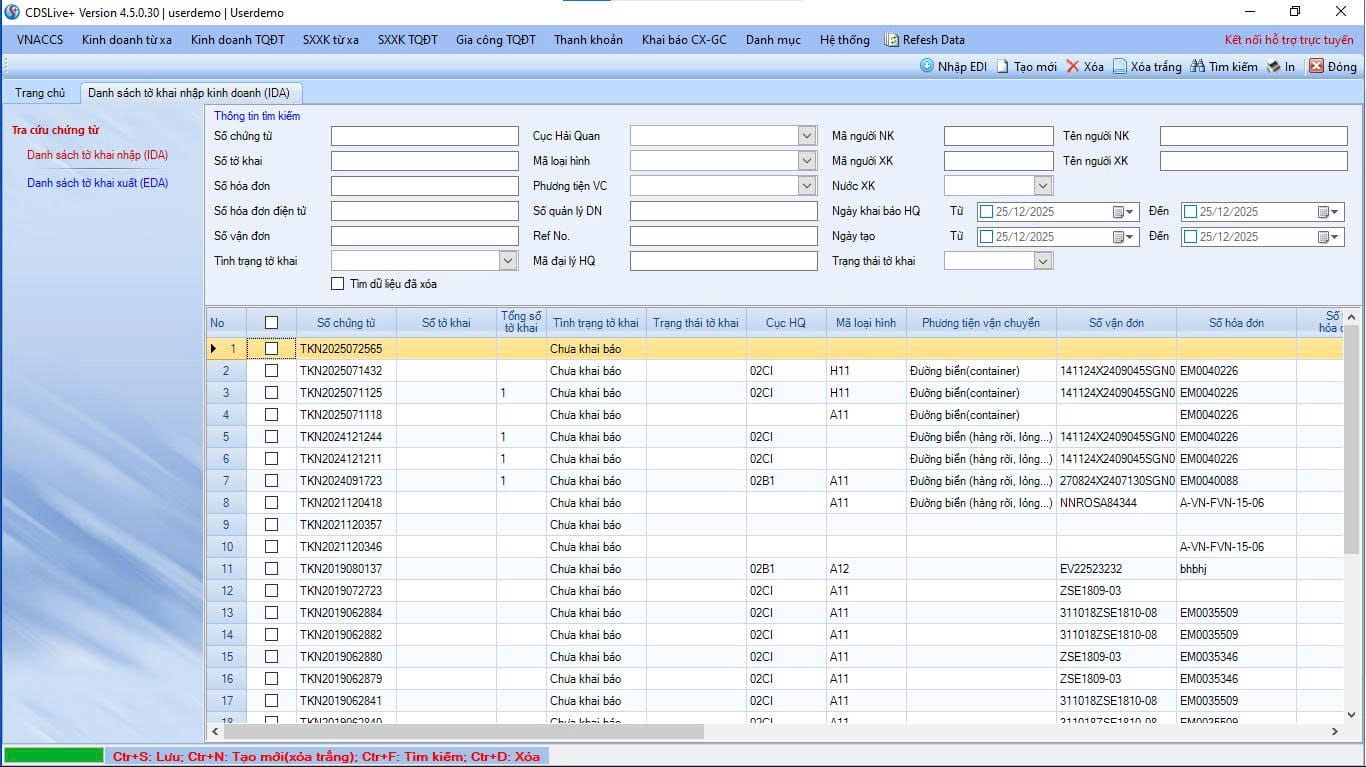1366x767 pixels.
Task: Open the VNACCS menu
Action: pyautogui.click(x=40, y=40)
